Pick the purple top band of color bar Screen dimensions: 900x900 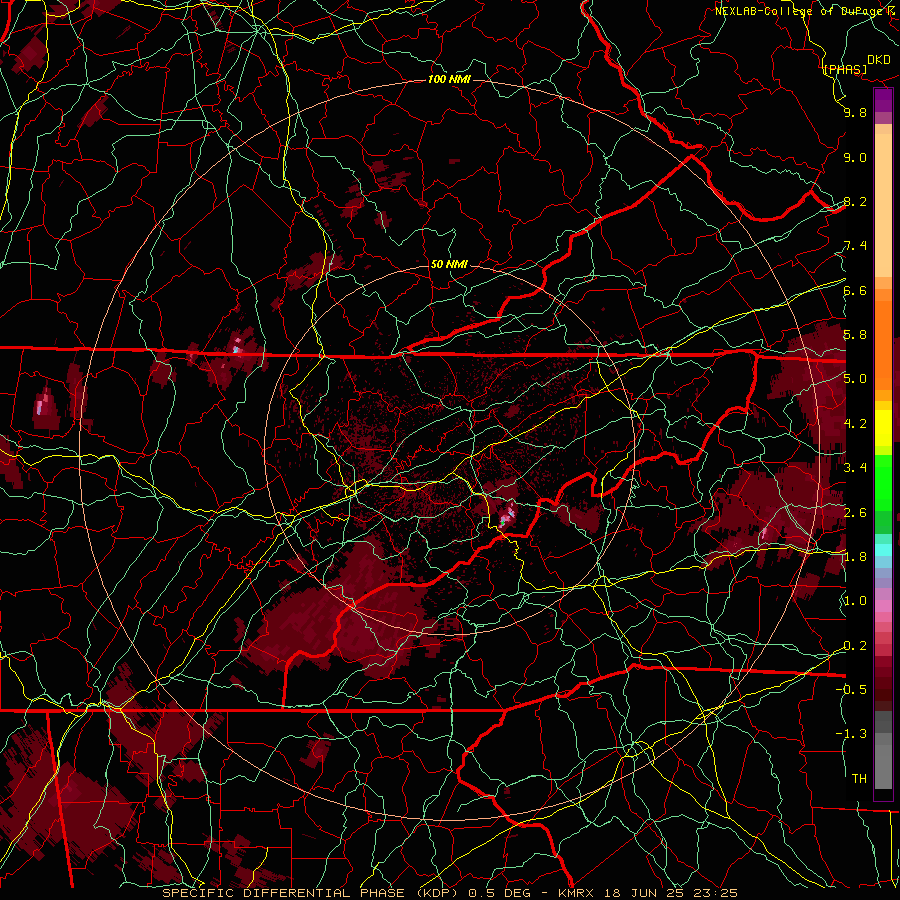pos(883,100)
